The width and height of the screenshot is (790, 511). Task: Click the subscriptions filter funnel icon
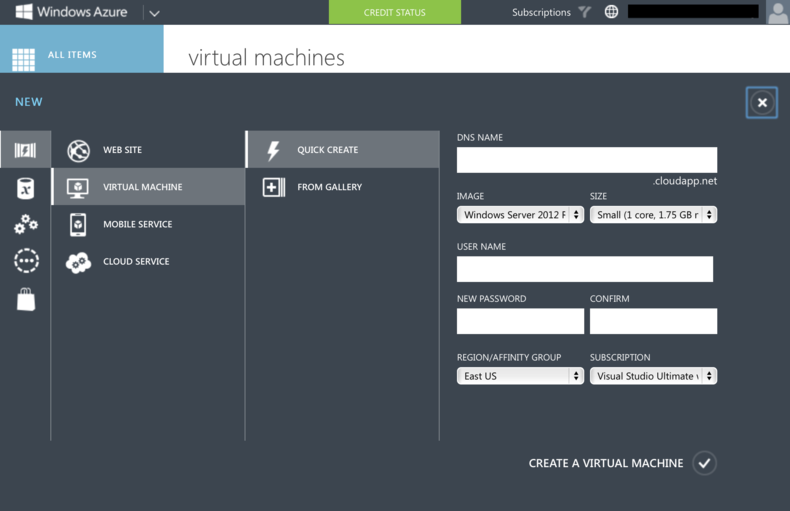point(584,12)
